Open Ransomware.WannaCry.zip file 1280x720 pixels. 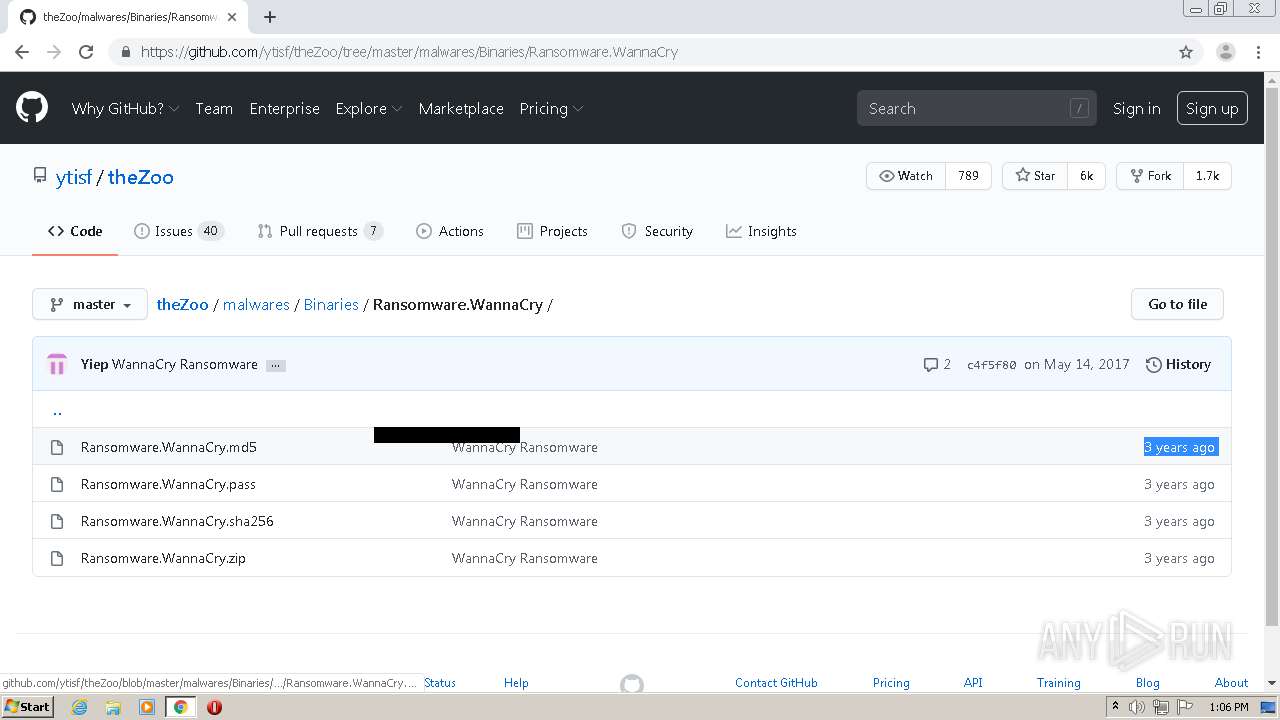(x=163, y=558)
